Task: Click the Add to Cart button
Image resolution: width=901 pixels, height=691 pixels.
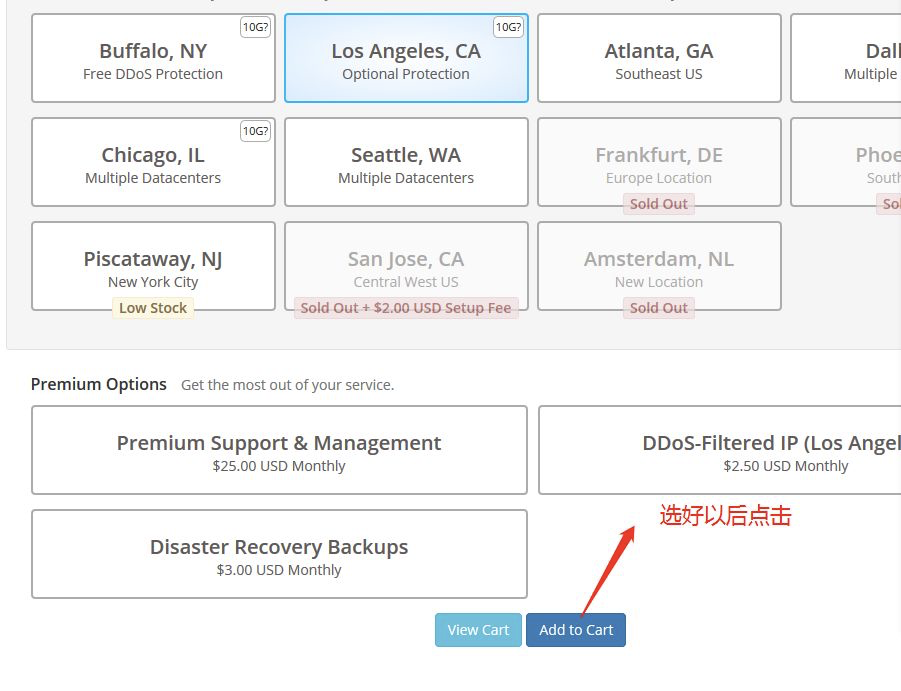Action: pos(576,630)
